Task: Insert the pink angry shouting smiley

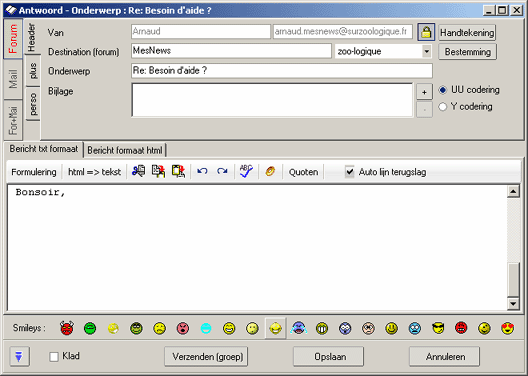Action: [183, 328]
